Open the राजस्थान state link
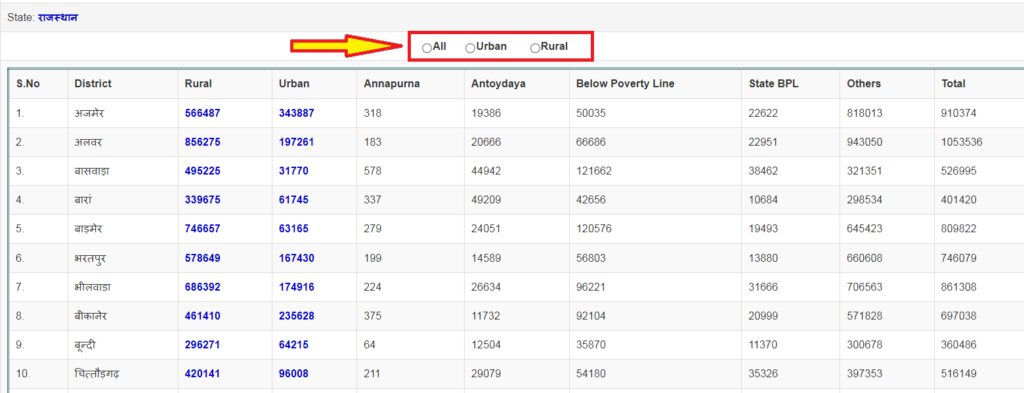The height and width of the screenshot is (393, 1024). pos(58,18)
